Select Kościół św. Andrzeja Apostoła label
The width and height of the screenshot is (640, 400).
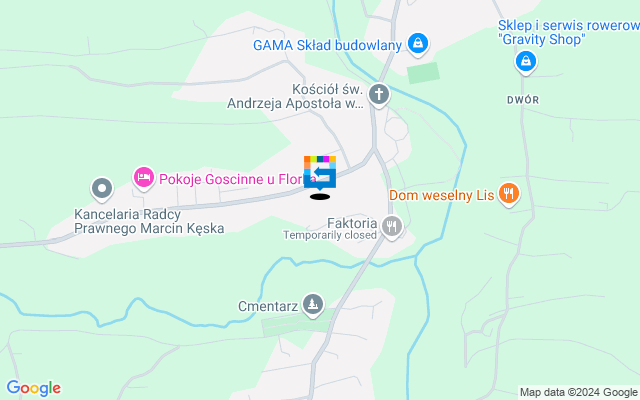click(x=295, y=96)
